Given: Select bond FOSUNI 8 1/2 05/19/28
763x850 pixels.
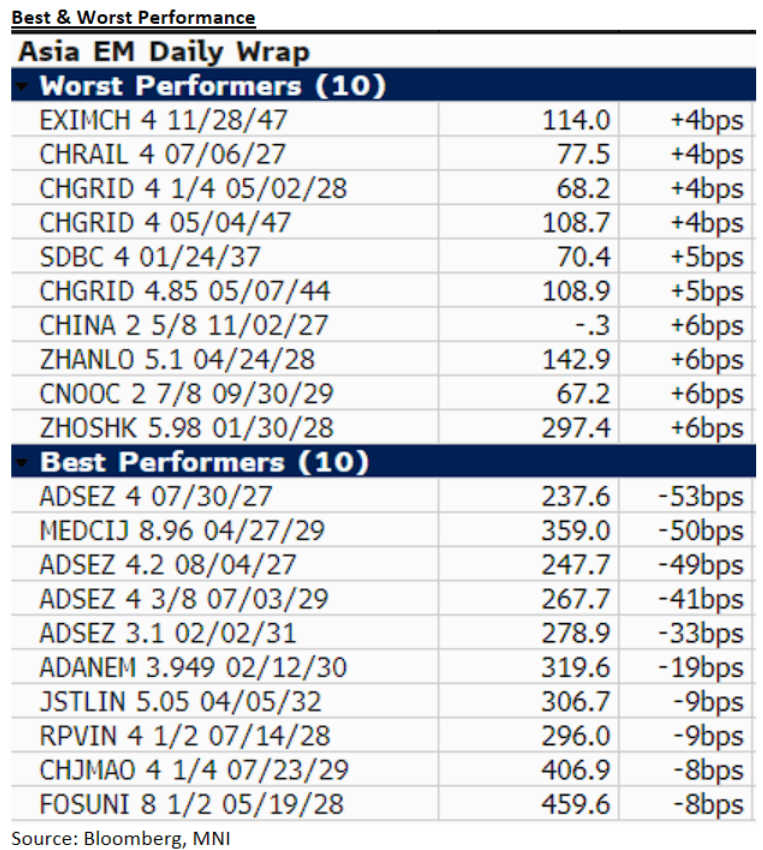Looking at the screenshot, I should click(x=191, y=804).
